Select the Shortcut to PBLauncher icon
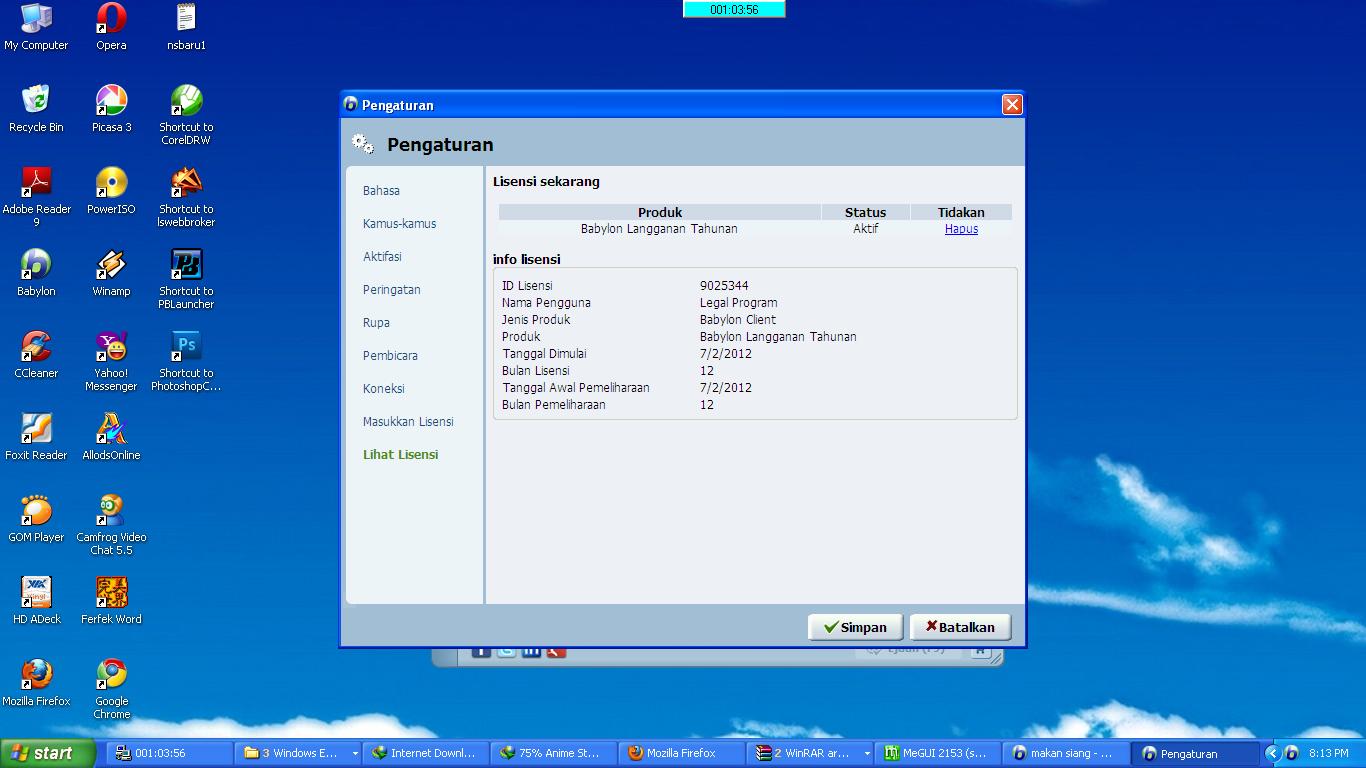The image size is (1366, 768). [x=186, y=279]
